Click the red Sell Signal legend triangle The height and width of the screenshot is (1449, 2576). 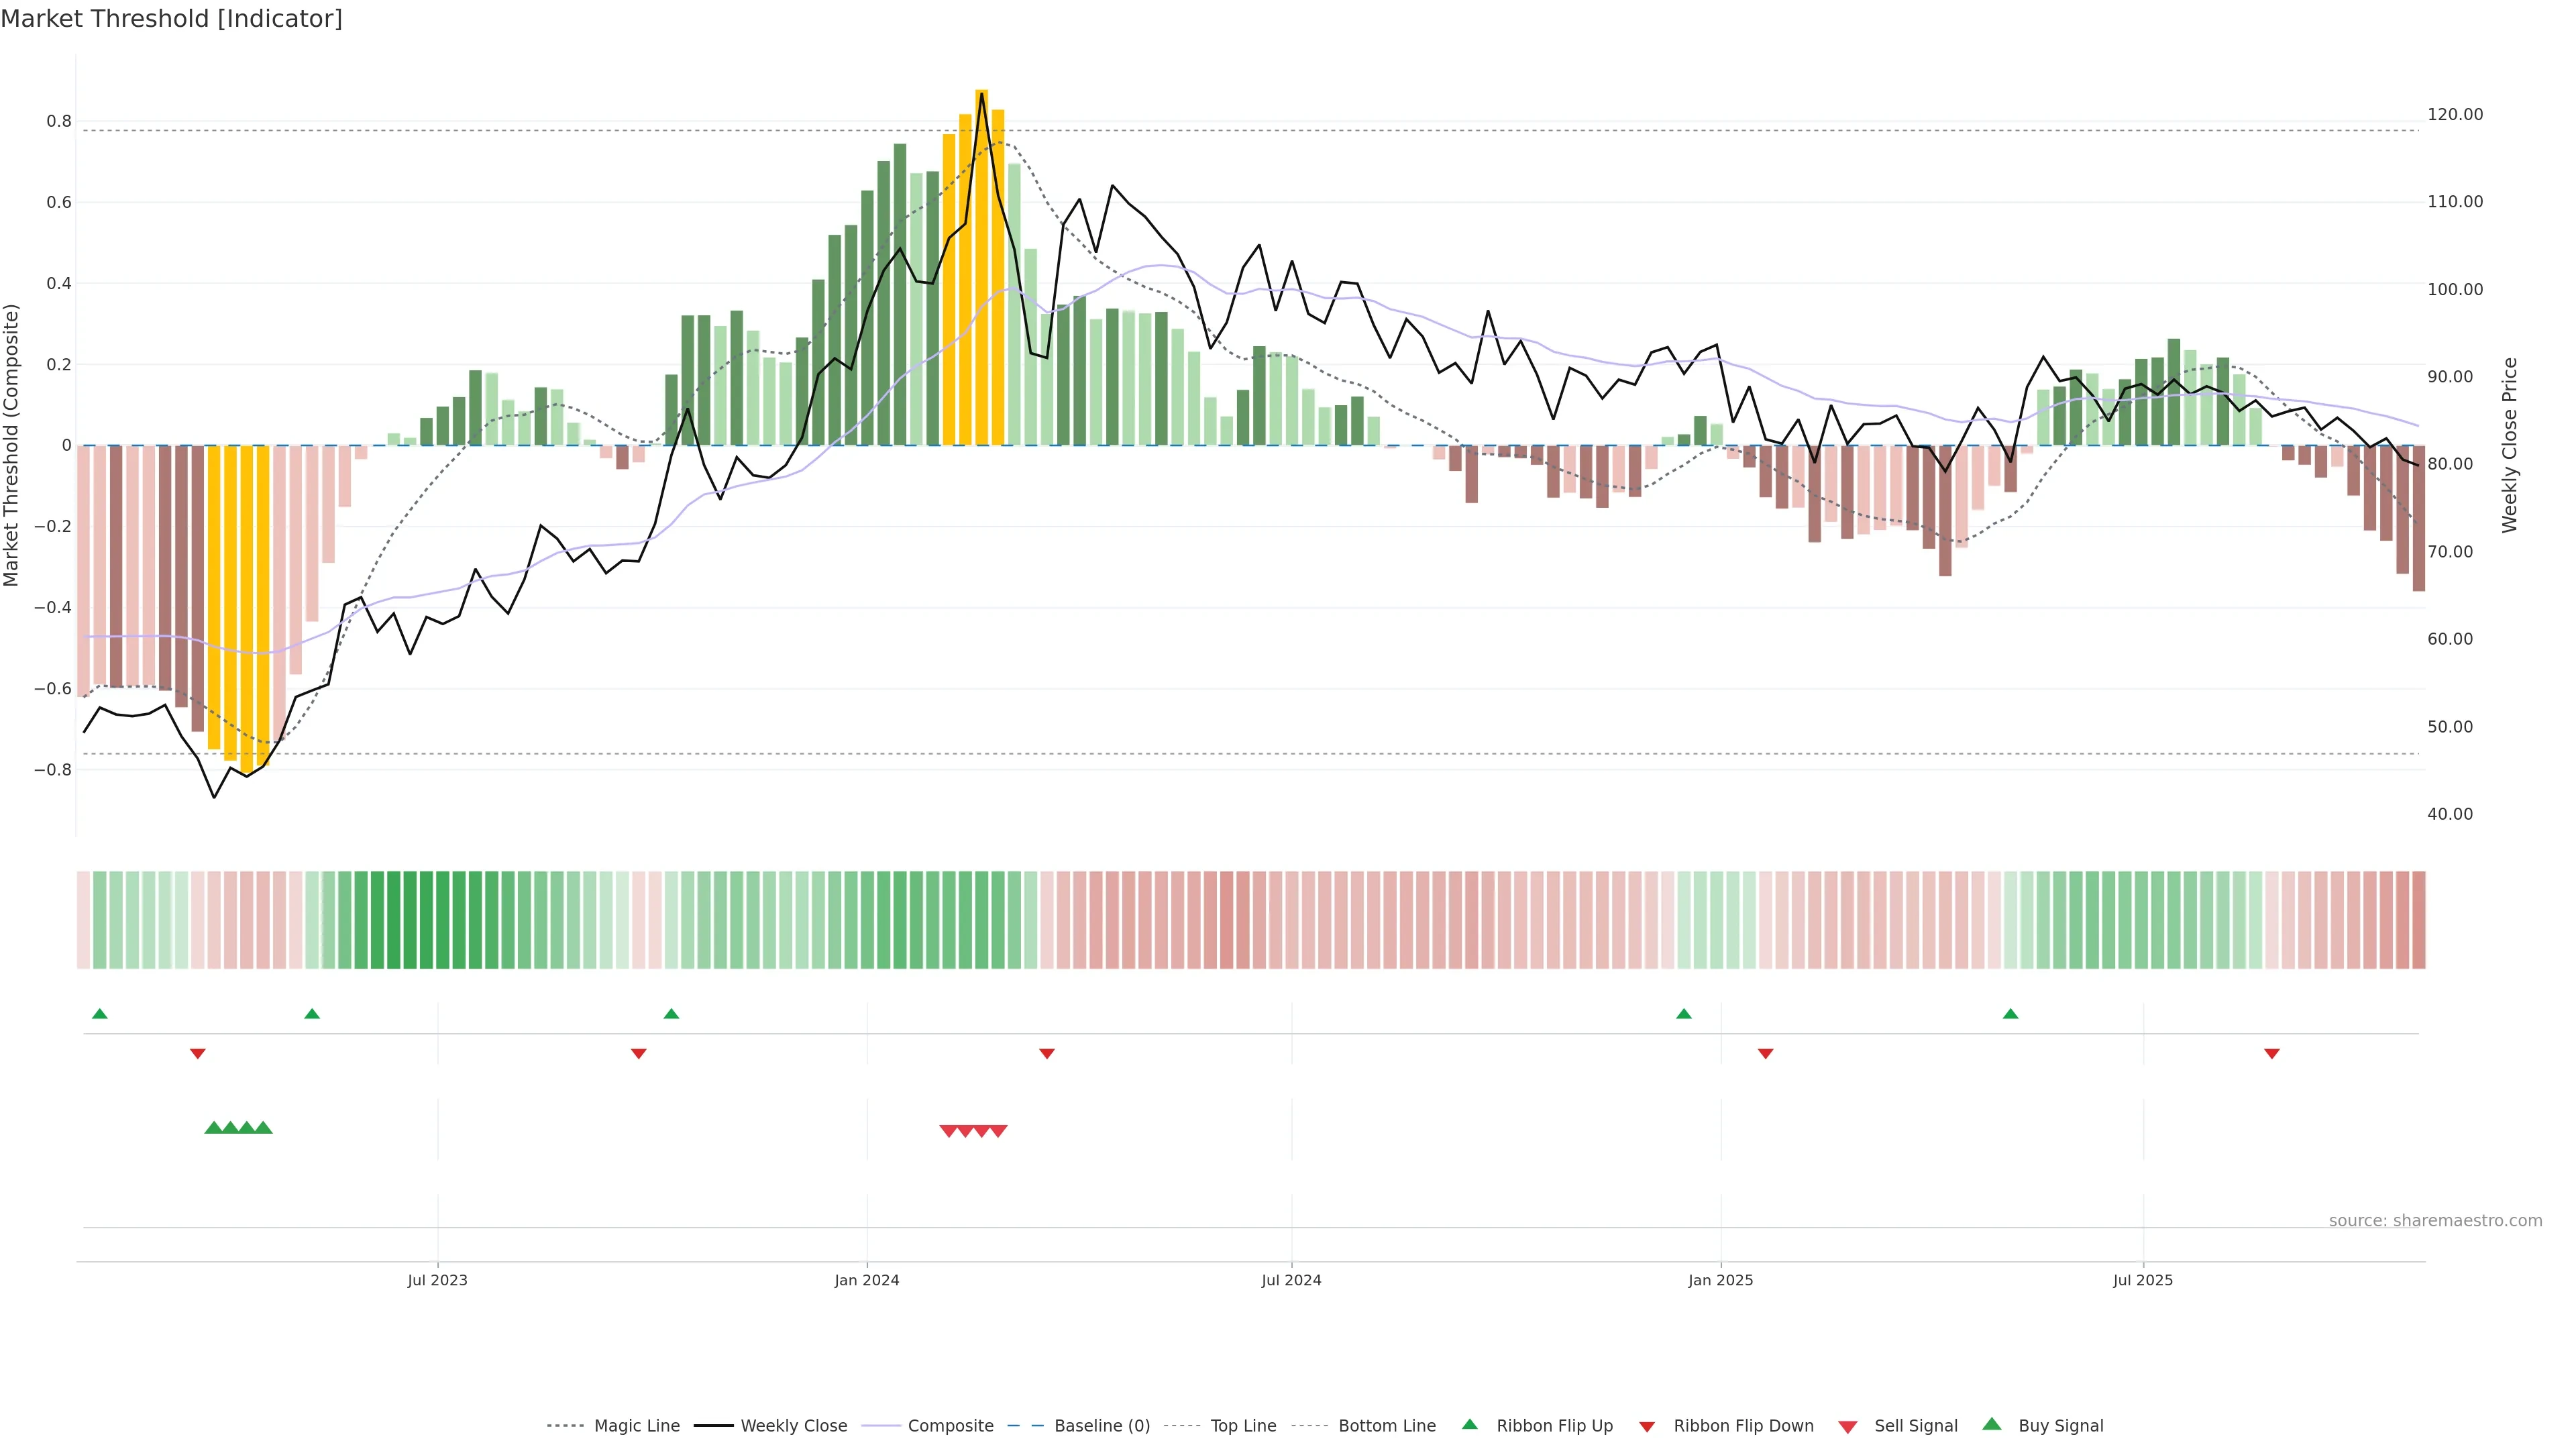1847,1426
